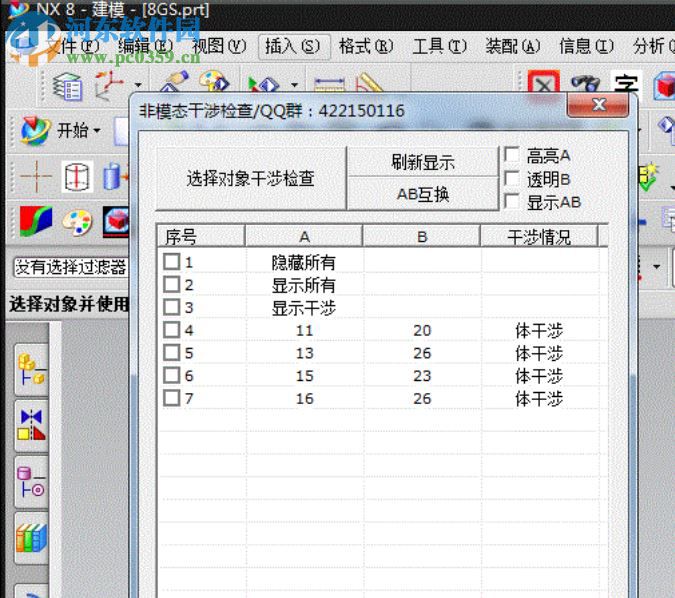Check row 2 显示所有 checkbox
675x598 pixels.
(x=171, y=285)
